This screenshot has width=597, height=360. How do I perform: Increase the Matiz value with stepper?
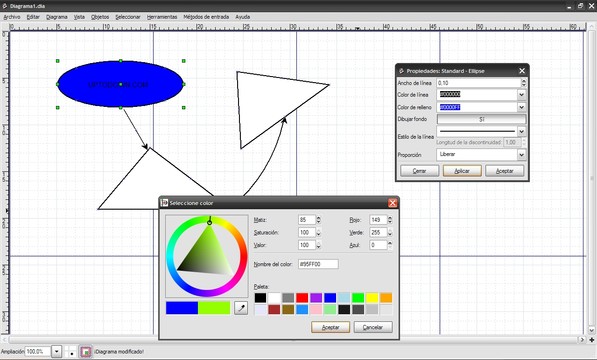click(x=319, y=218)
